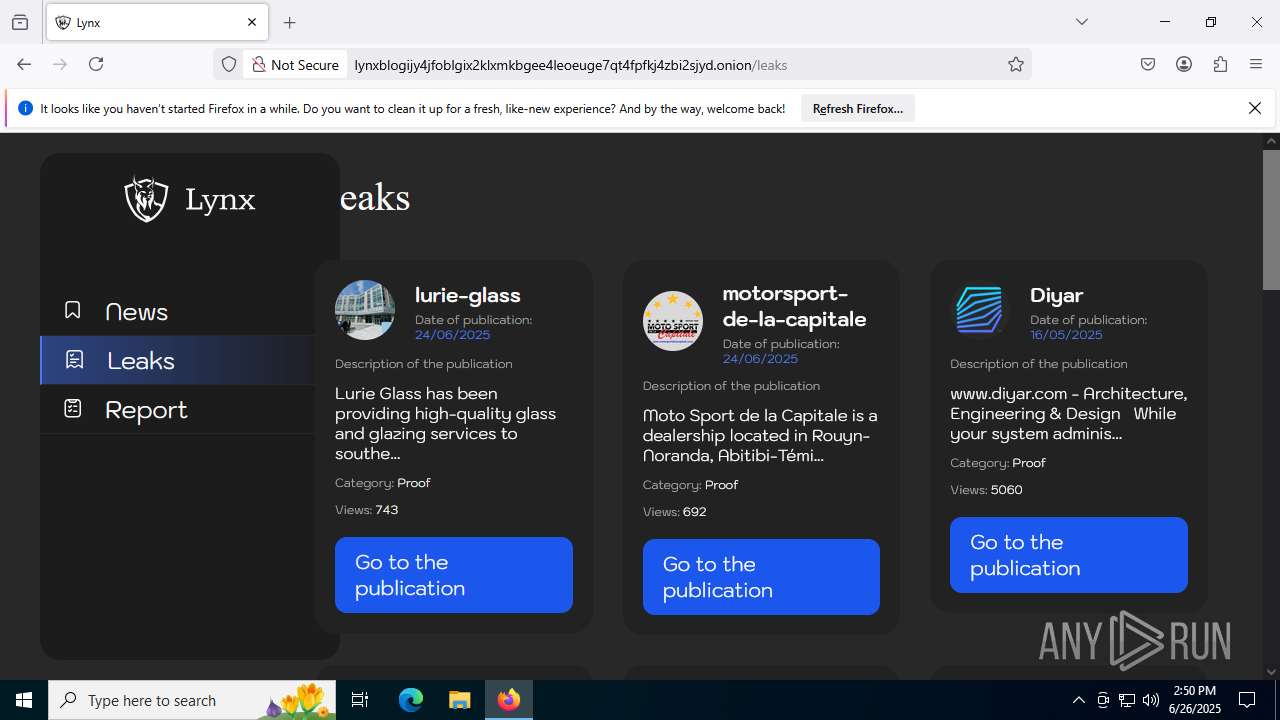
Task: Open the News menu item
Action: click(x=177, y=311)
